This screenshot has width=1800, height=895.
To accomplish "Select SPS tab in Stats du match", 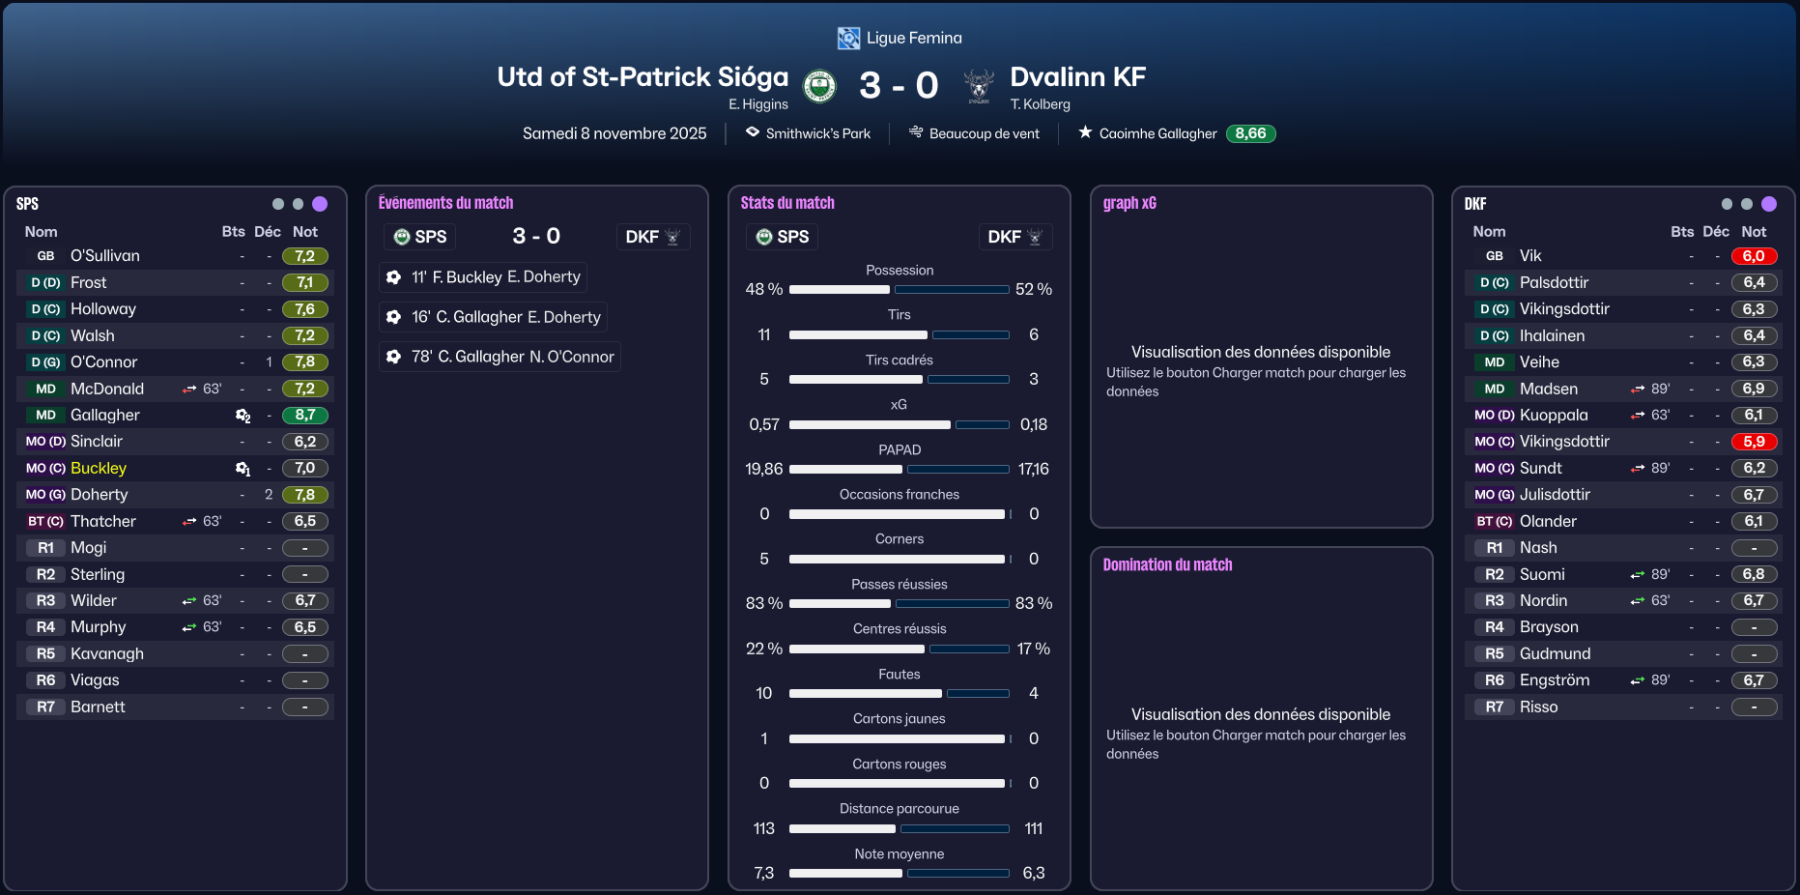I will point(782,237).
